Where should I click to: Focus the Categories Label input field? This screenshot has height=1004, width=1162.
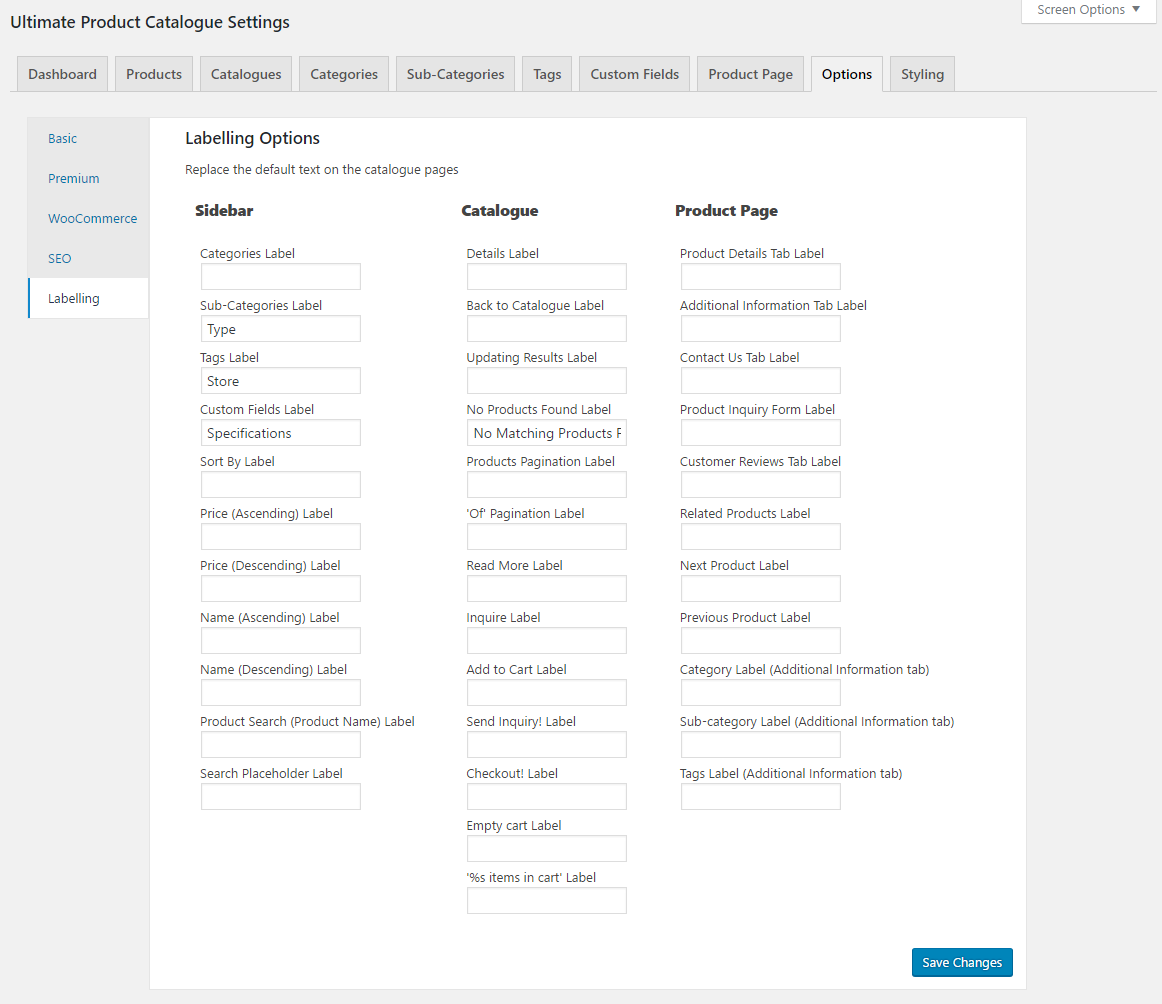point(281,277)
